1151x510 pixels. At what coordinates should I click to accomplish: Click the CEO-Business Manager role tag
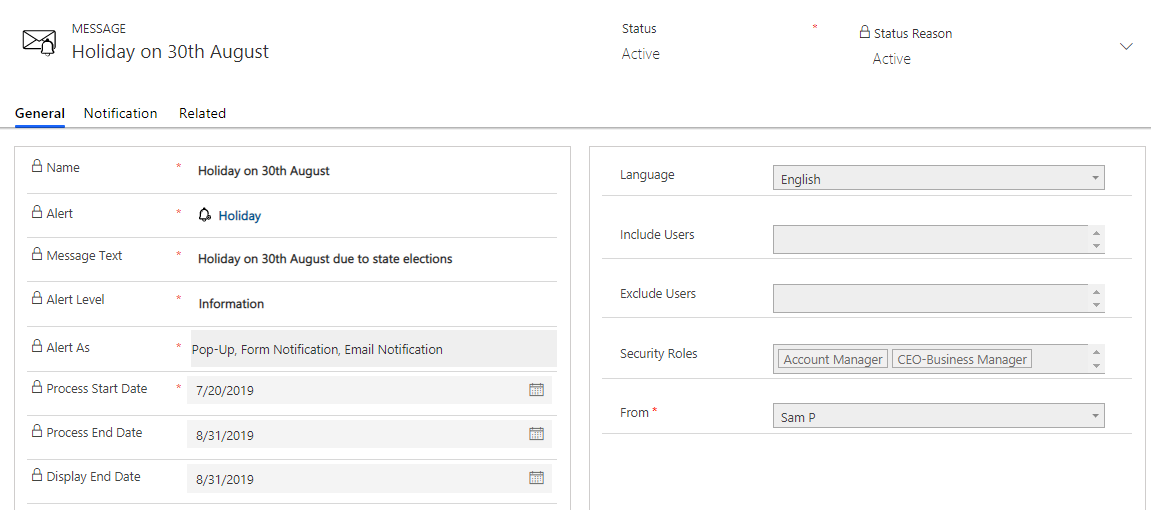point(961,359)
